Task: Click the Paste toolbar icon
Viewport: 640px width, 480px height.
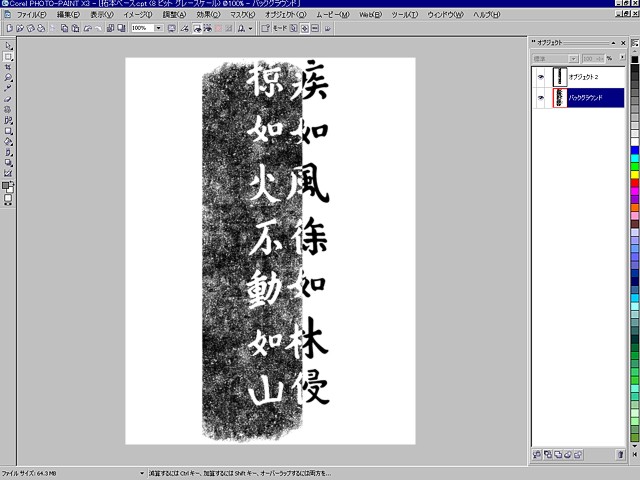Action: (x=75, y=28)
